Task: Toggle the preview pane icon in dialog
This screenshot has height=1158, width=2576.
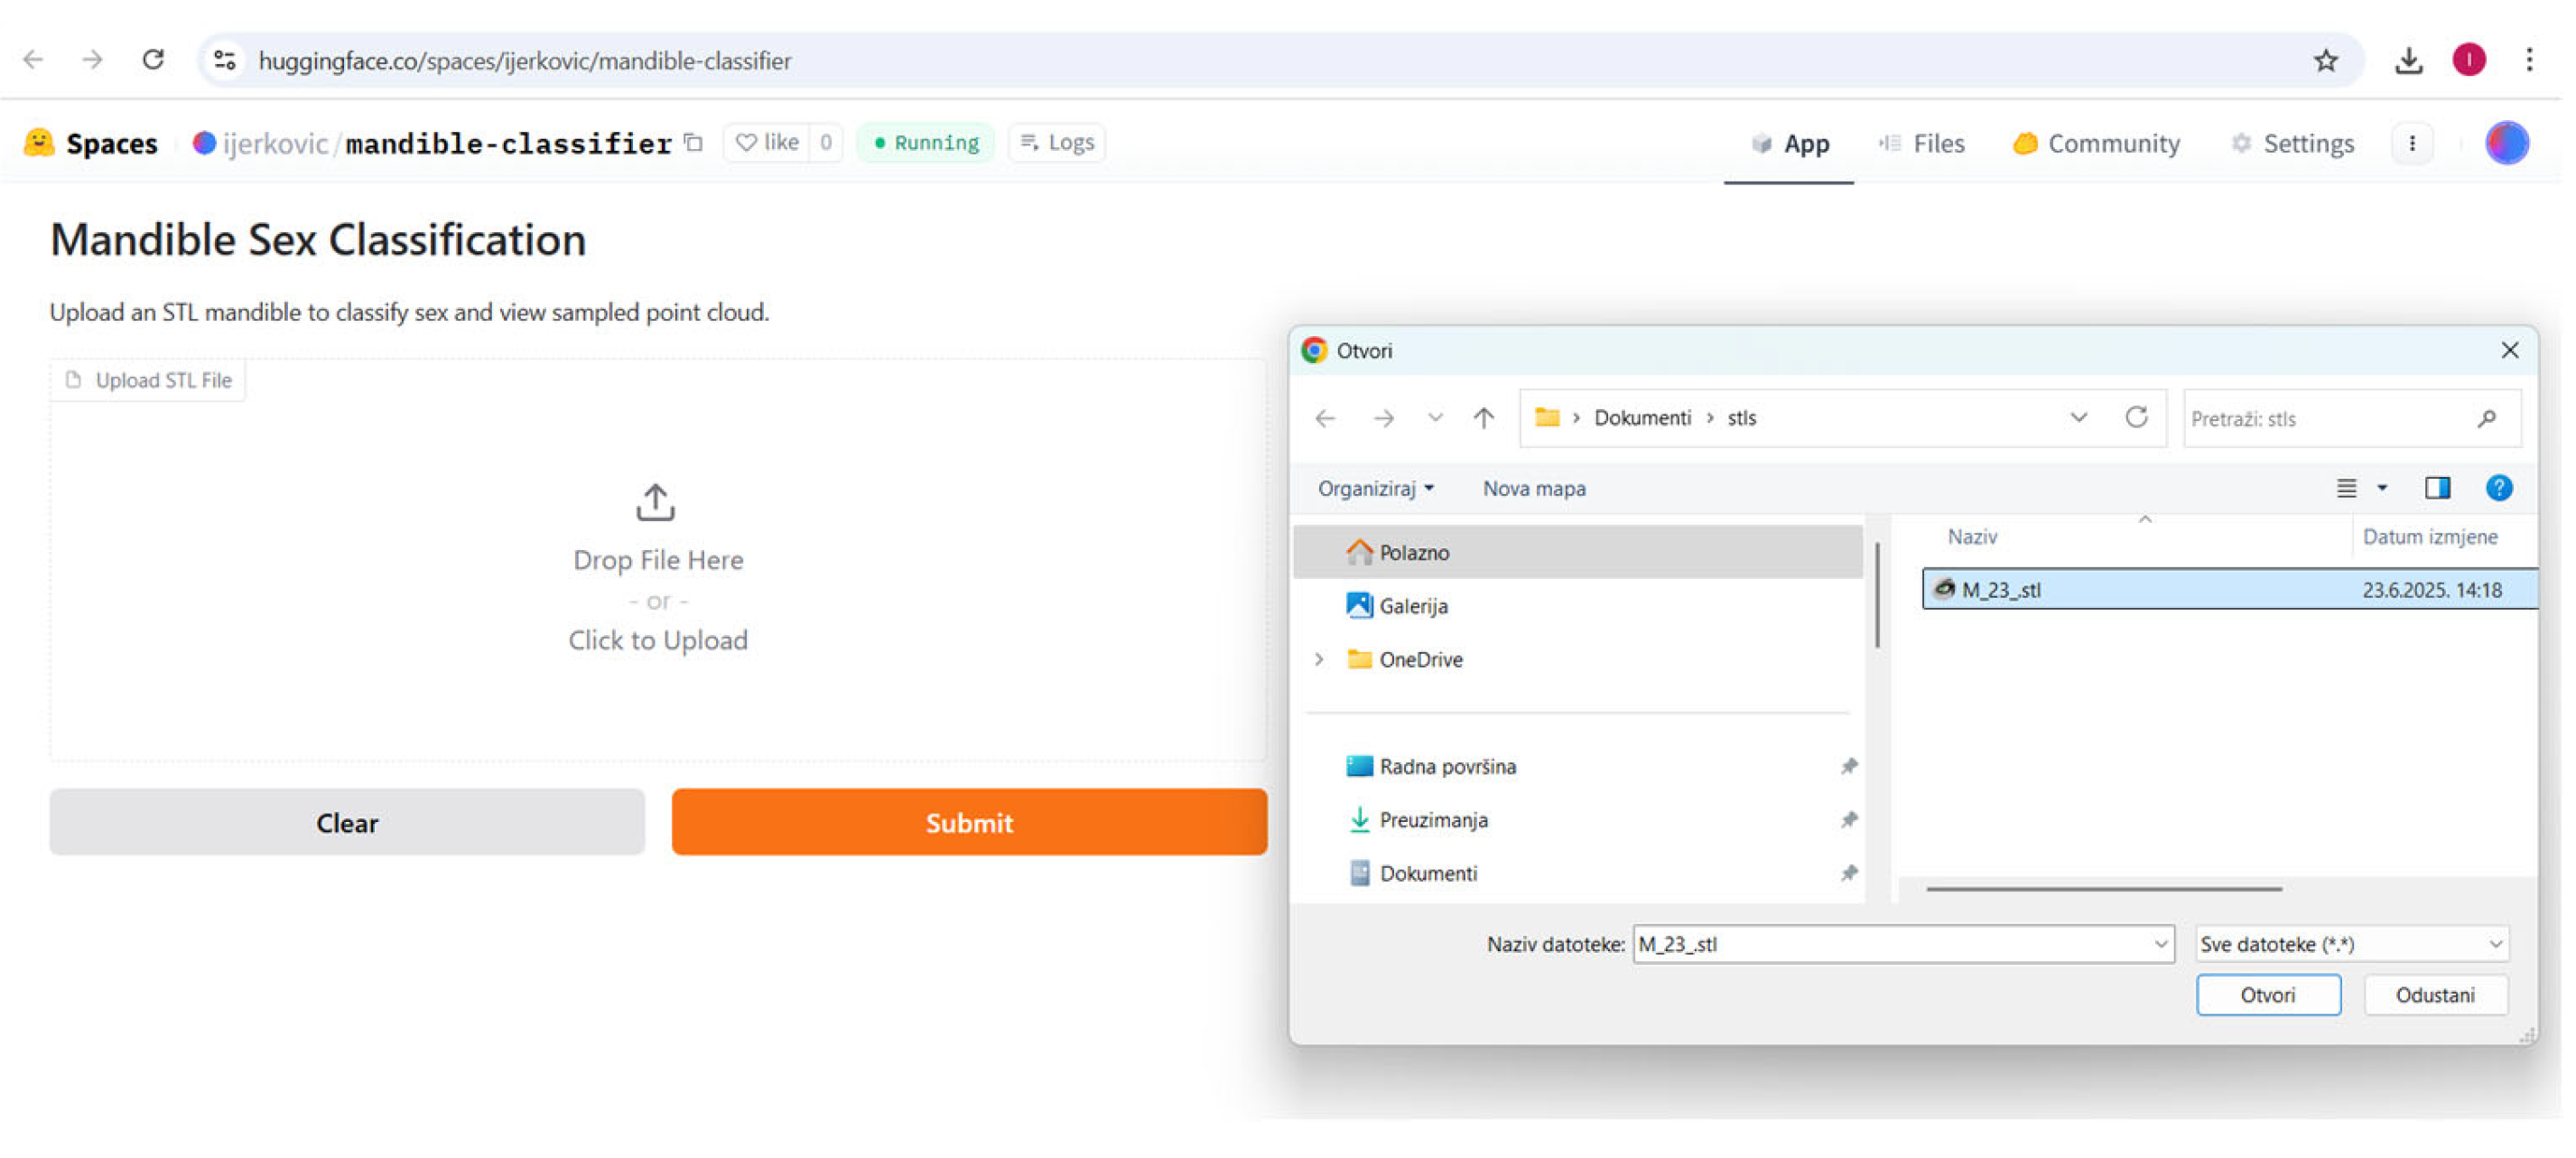Action: [2437, 488]
